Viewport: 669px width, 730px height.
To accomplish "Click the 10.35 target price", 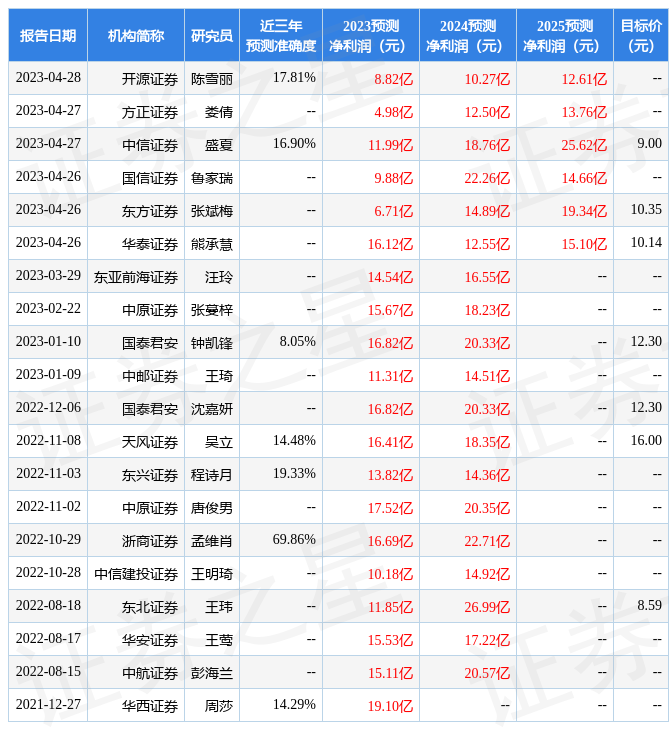I will pos(646,210).
